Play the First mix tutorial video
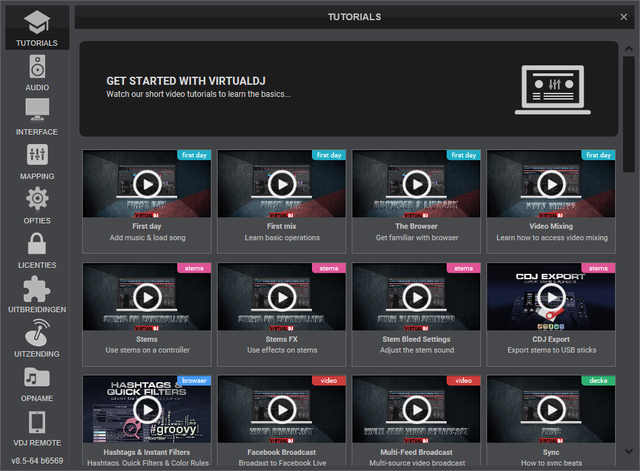Viewport: 640px width, 471px height. 282,184
